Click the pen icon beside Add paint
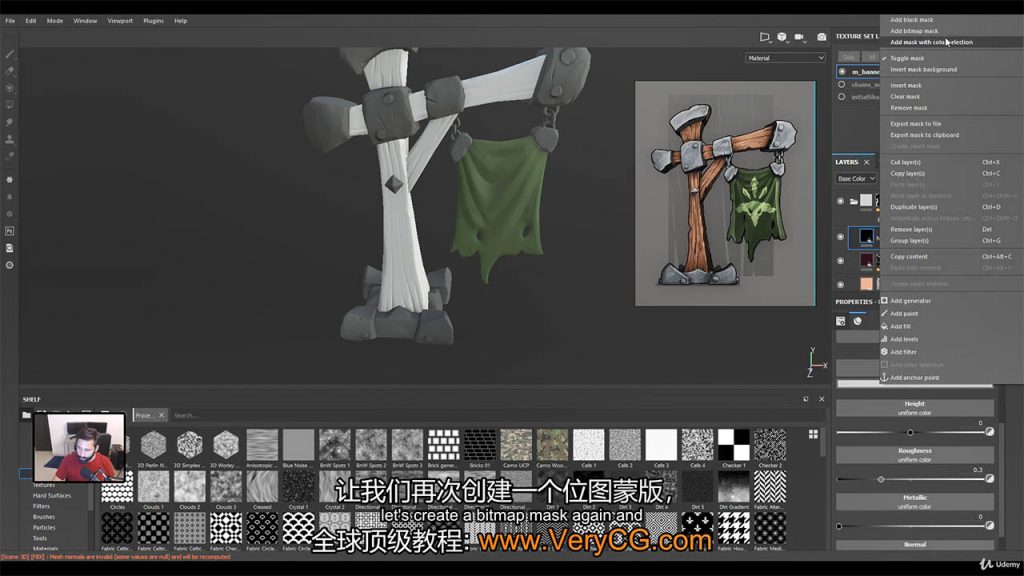1024x576 pixels. coord(884,313)
